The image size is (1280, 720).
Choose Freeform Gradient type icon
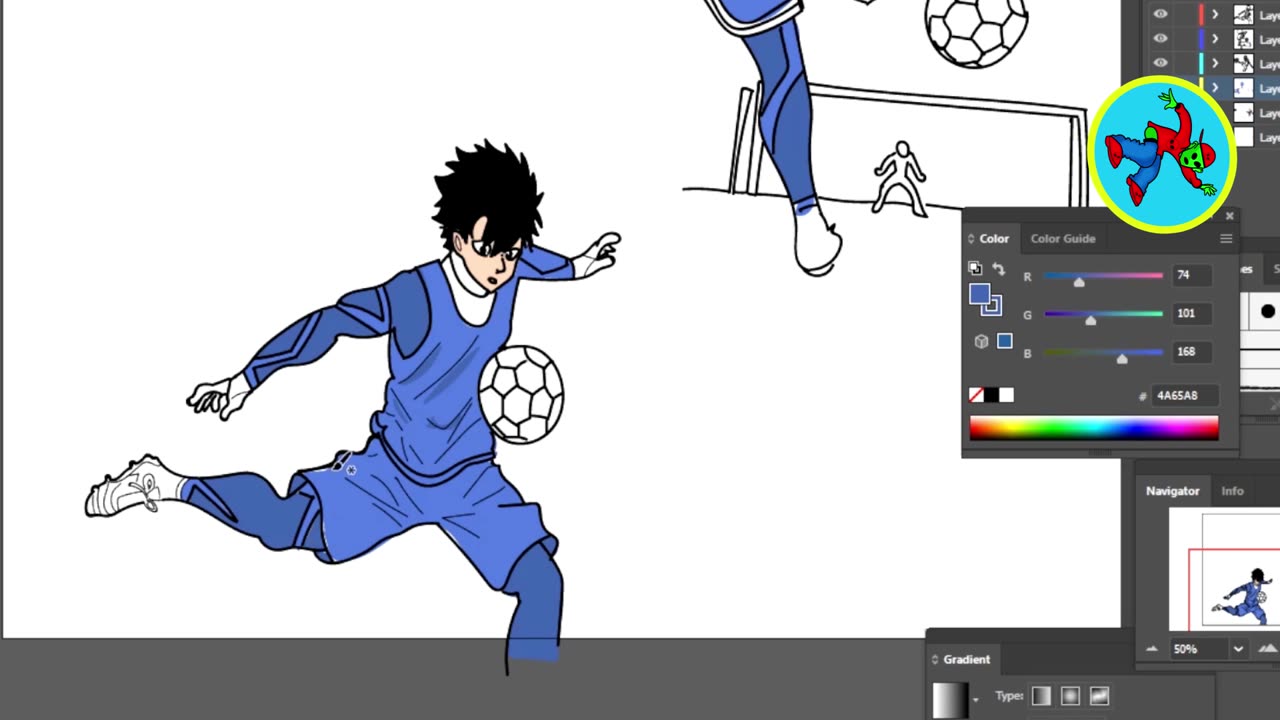point(1099,696)
